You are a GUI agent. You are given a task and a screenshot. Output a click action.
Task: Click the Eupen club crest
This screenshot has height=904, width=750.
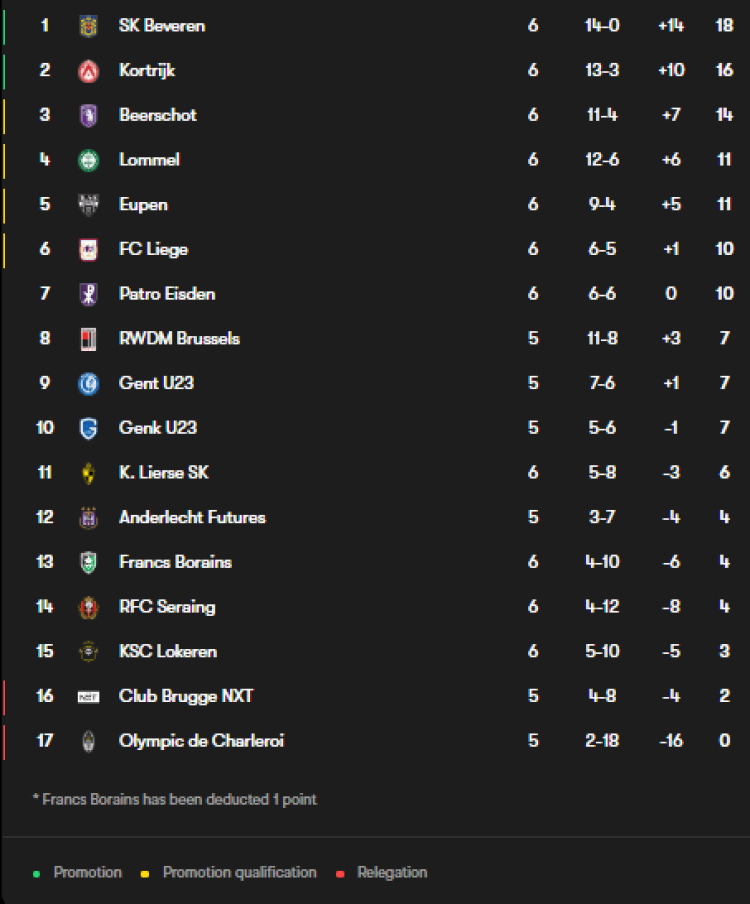point(88,205)
